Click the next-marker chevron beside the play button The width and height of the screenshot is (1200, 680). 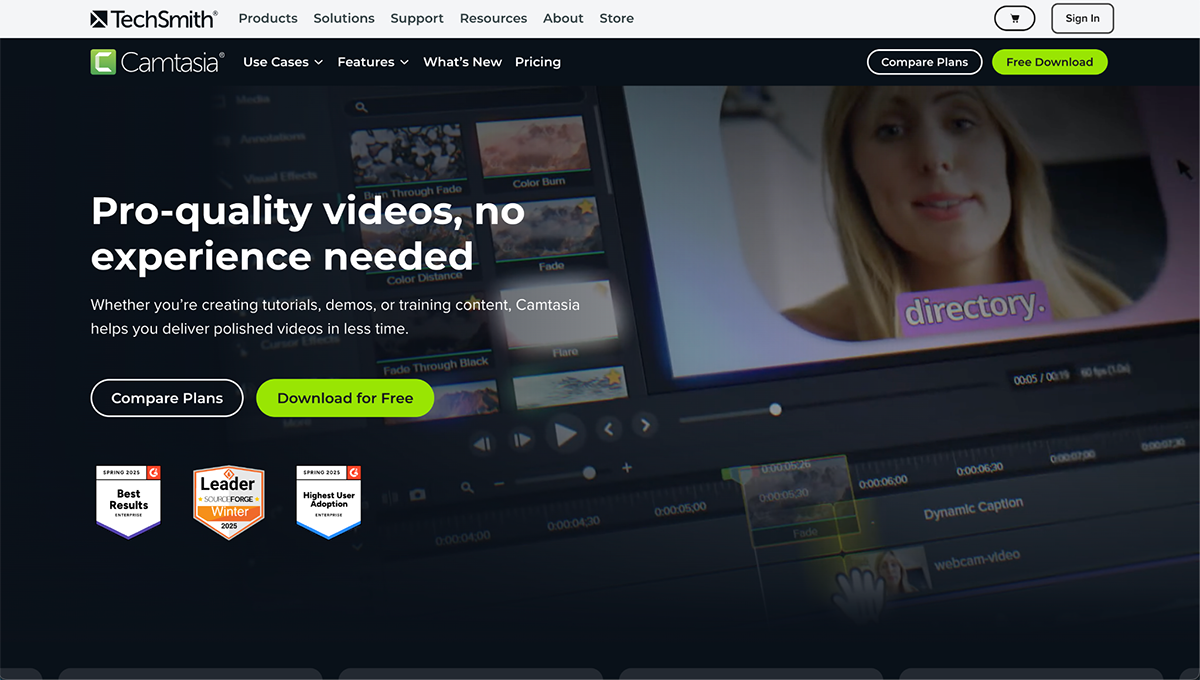pyautogui.click(x=644, y=425)
